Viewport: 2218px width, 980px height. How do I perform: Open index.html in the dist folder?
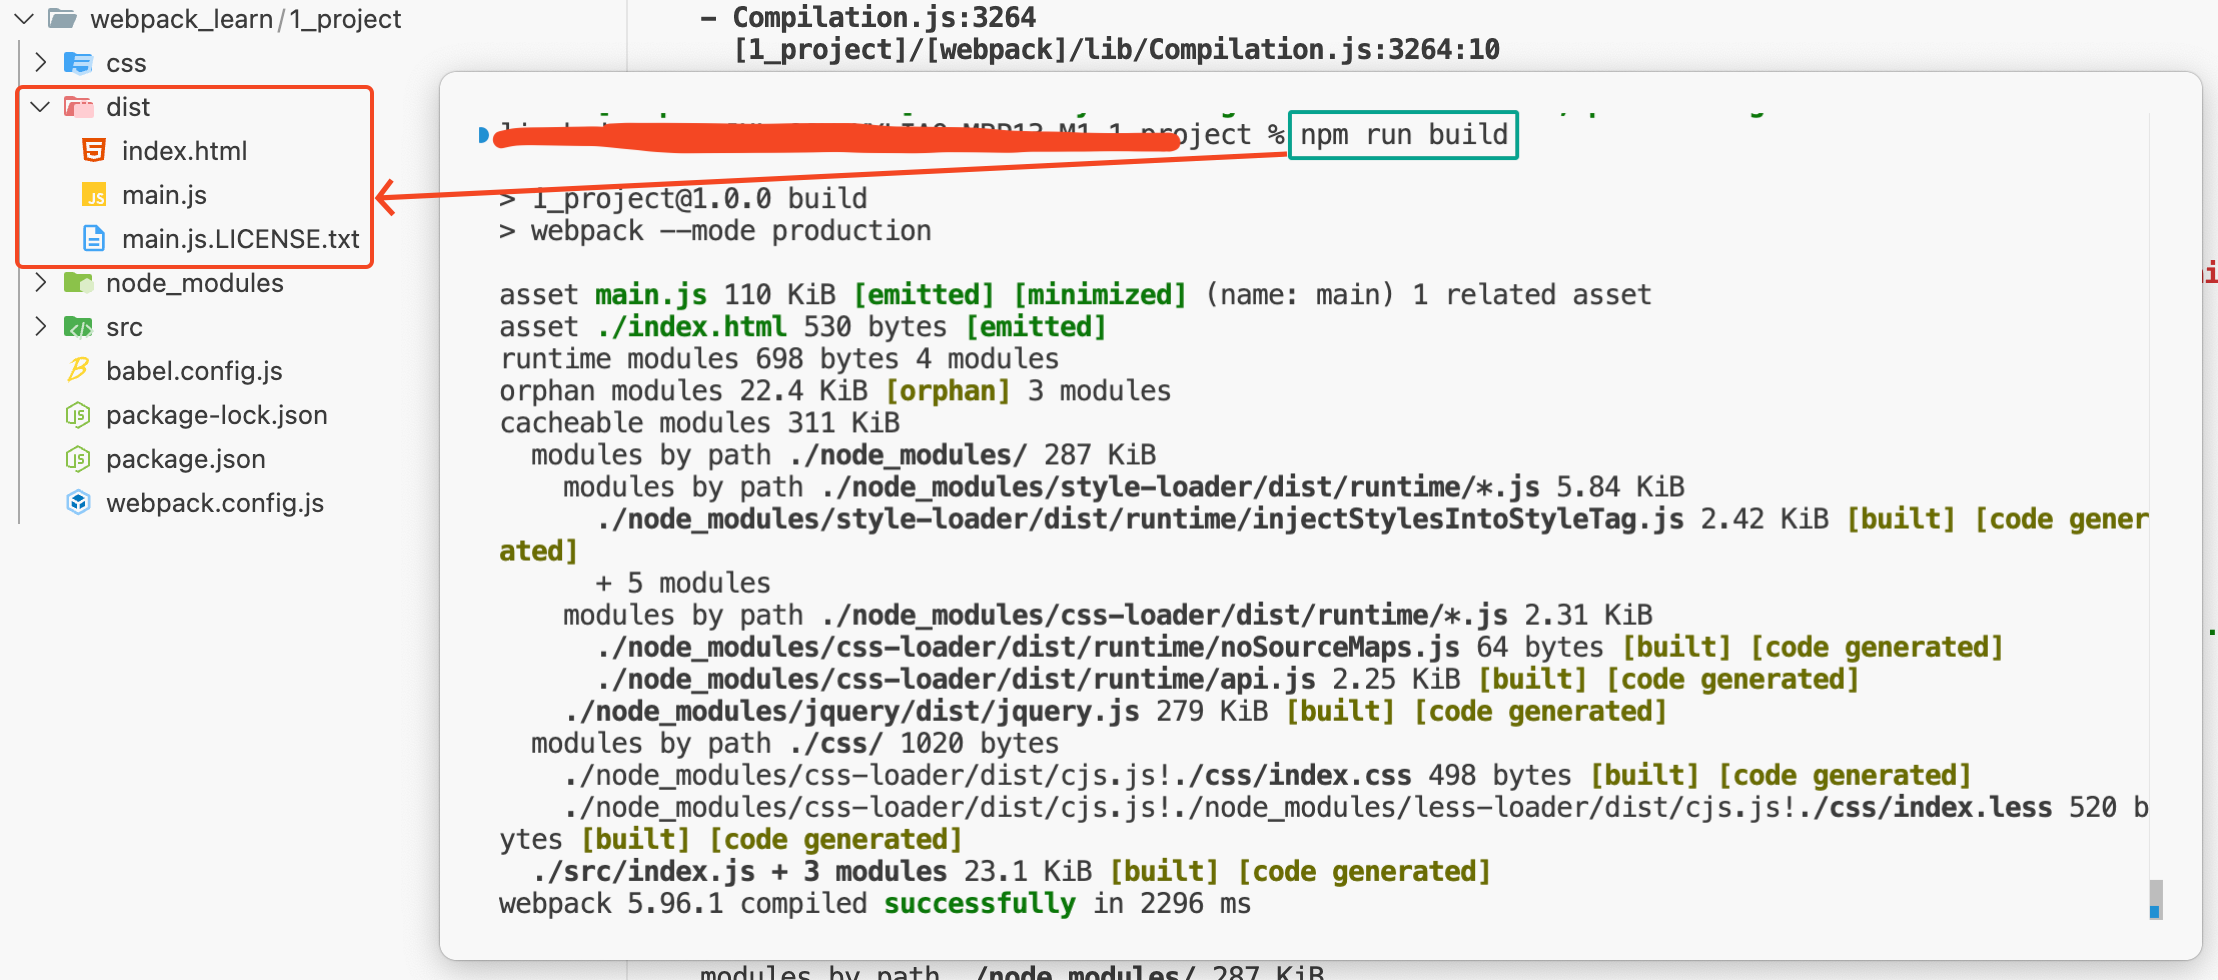click(184, 151)
